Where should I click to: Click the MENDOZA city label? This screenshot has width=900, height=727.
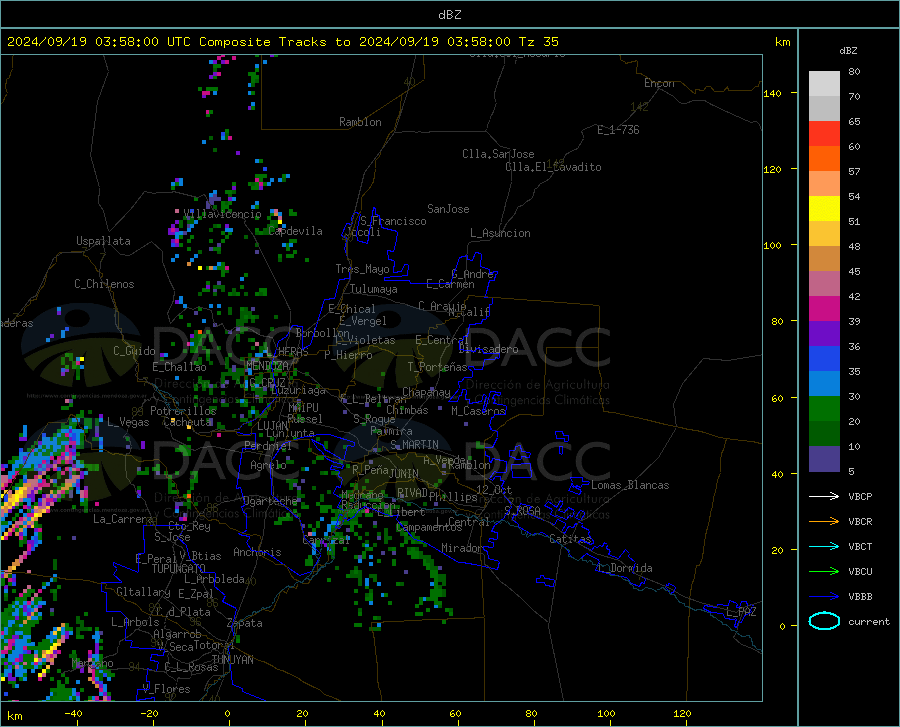267,365
